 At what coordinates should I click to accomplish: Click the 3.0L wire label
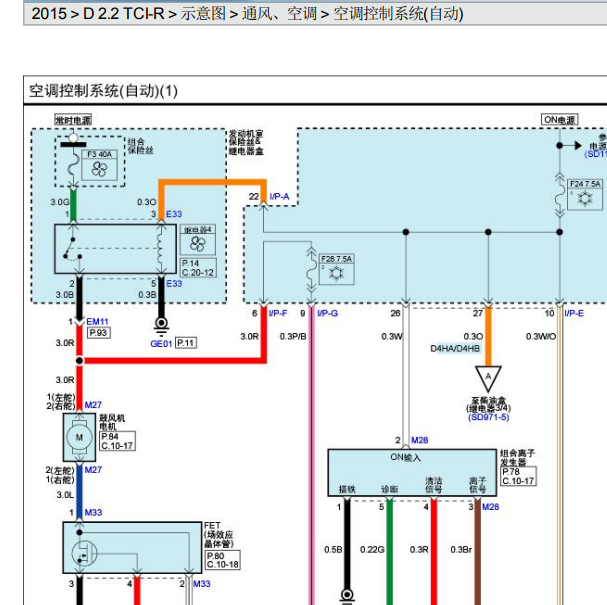click(65, 495)
